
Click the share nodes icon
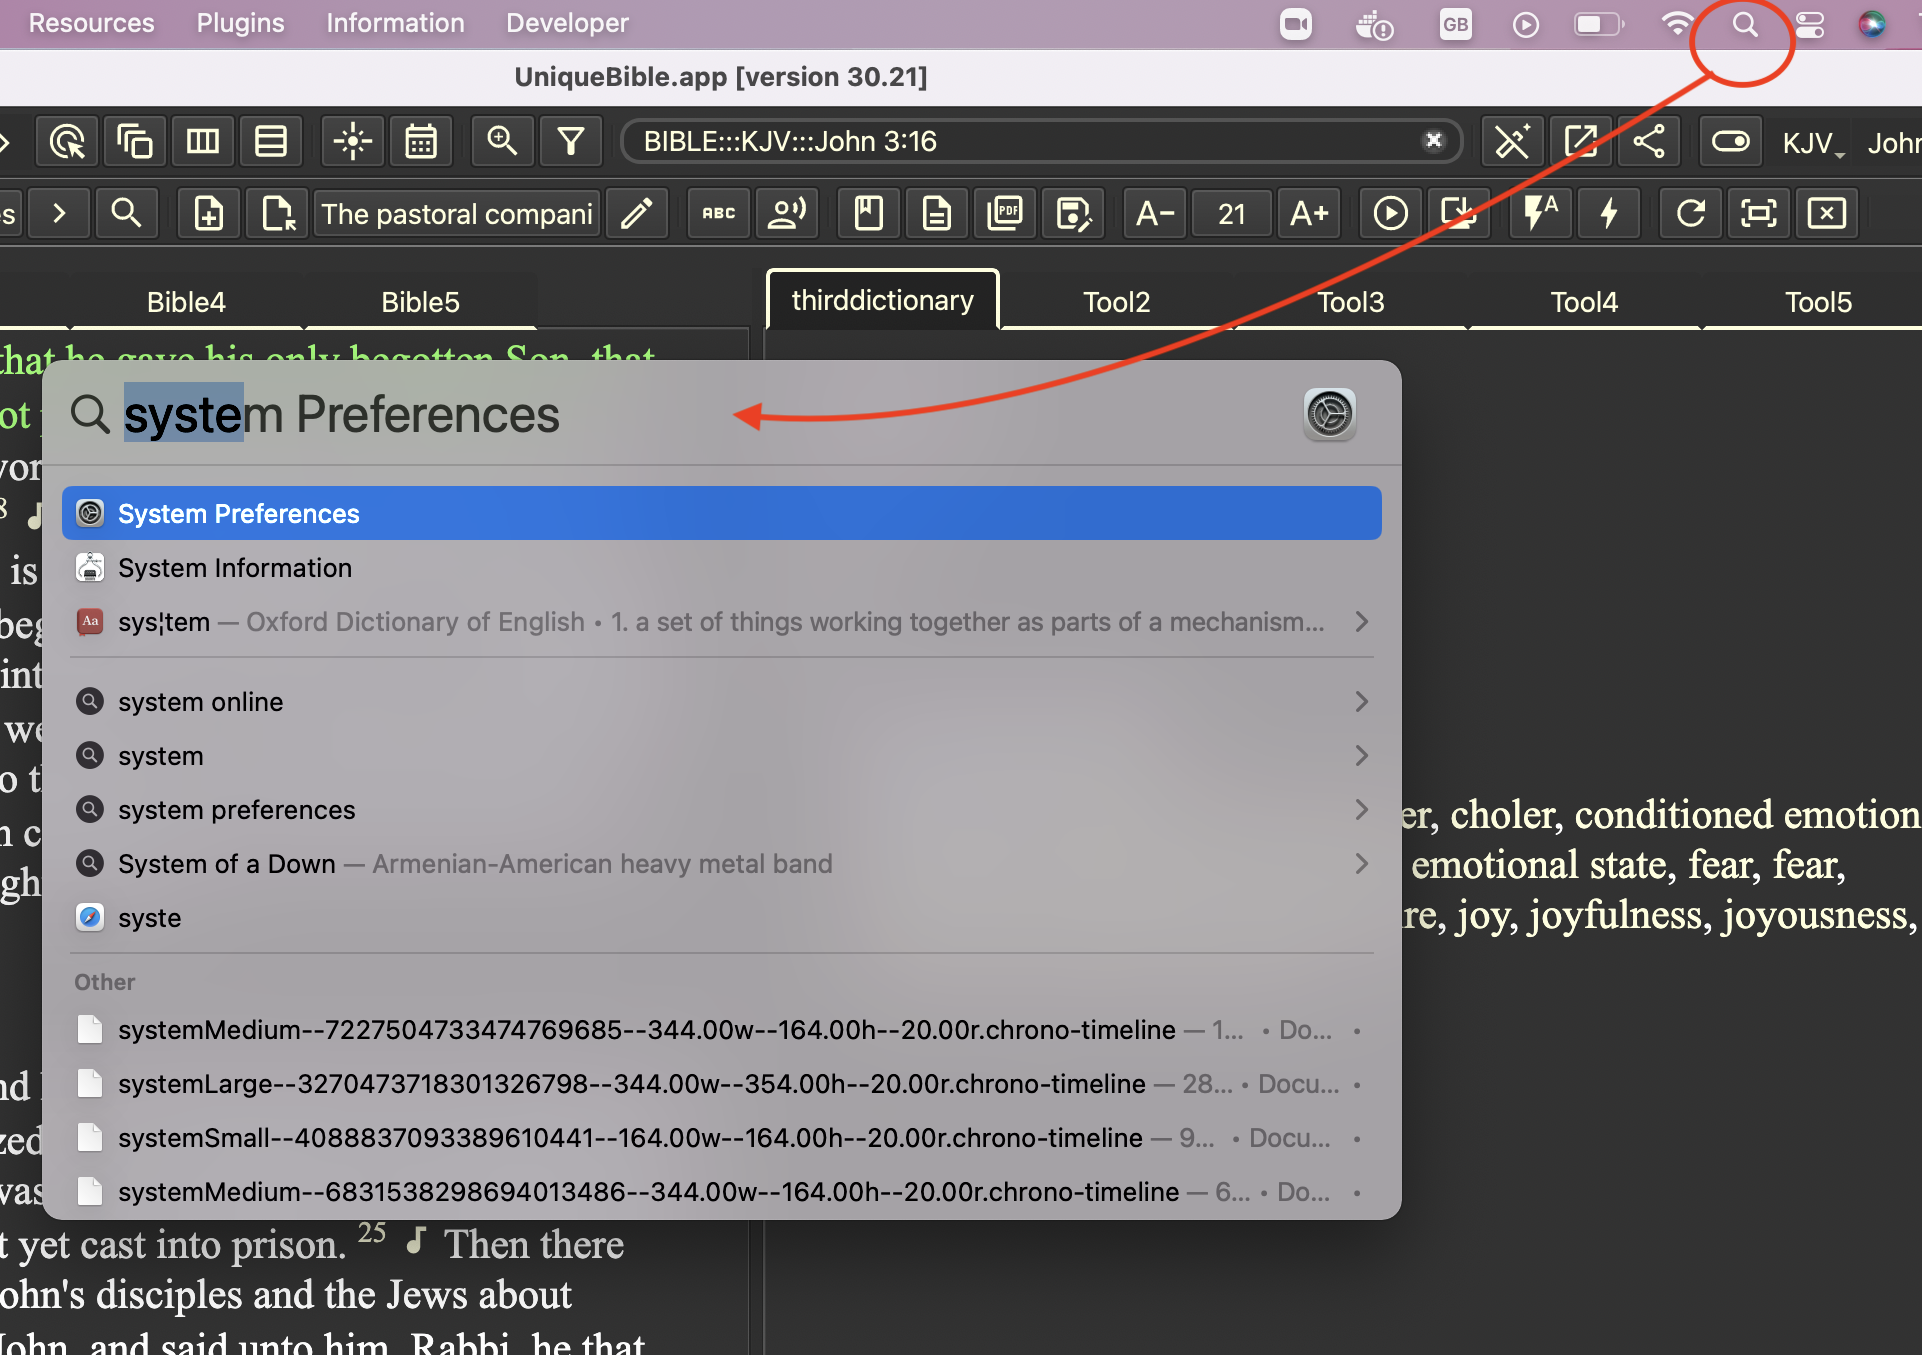1648,141
